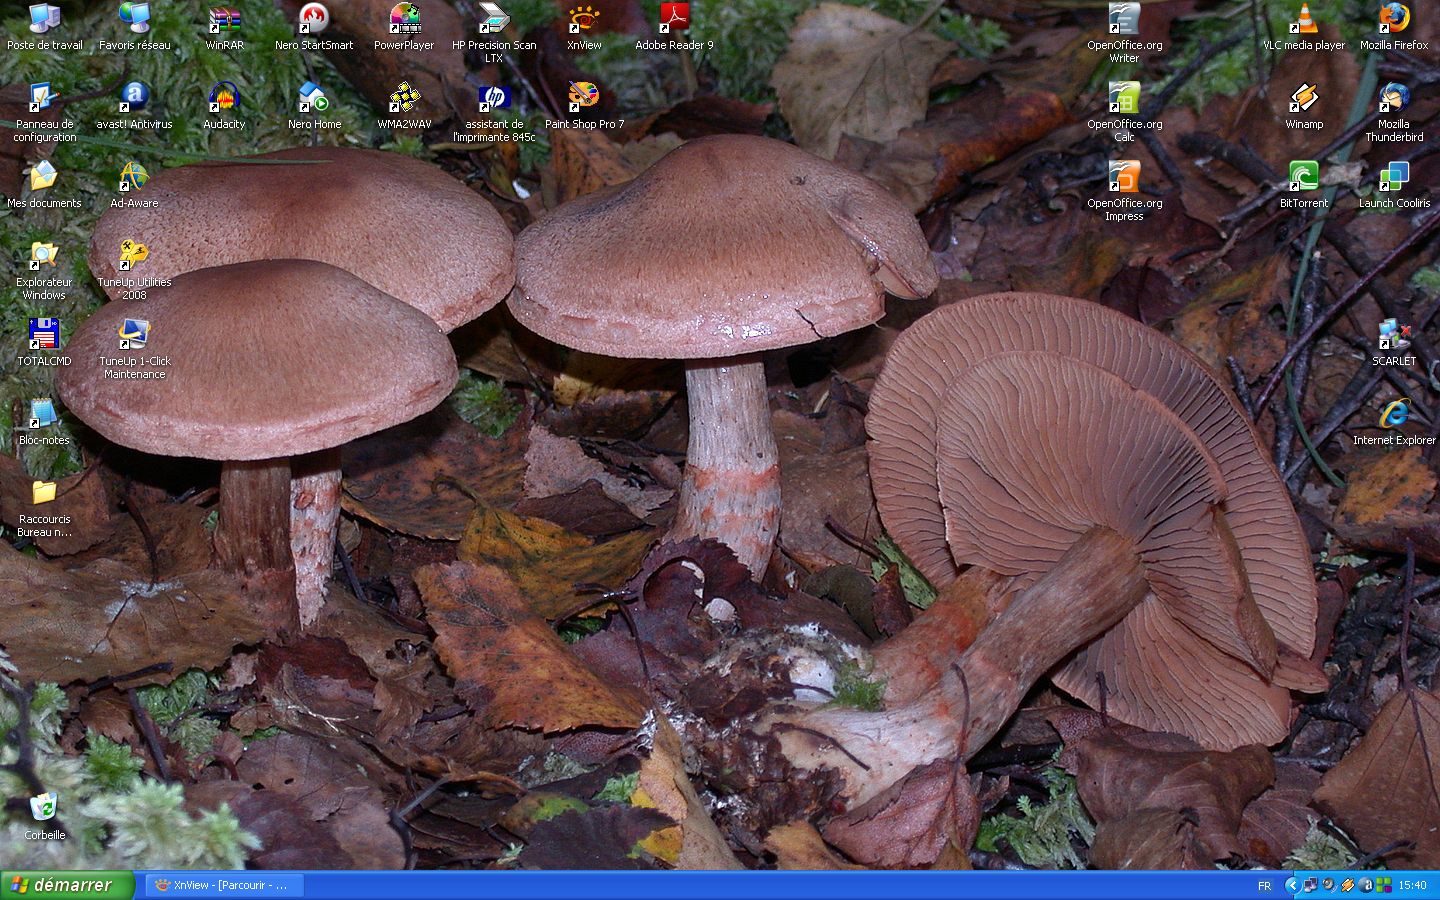
Task: Open OpenOffice.org Writer shortcut
Action: 1124,33
